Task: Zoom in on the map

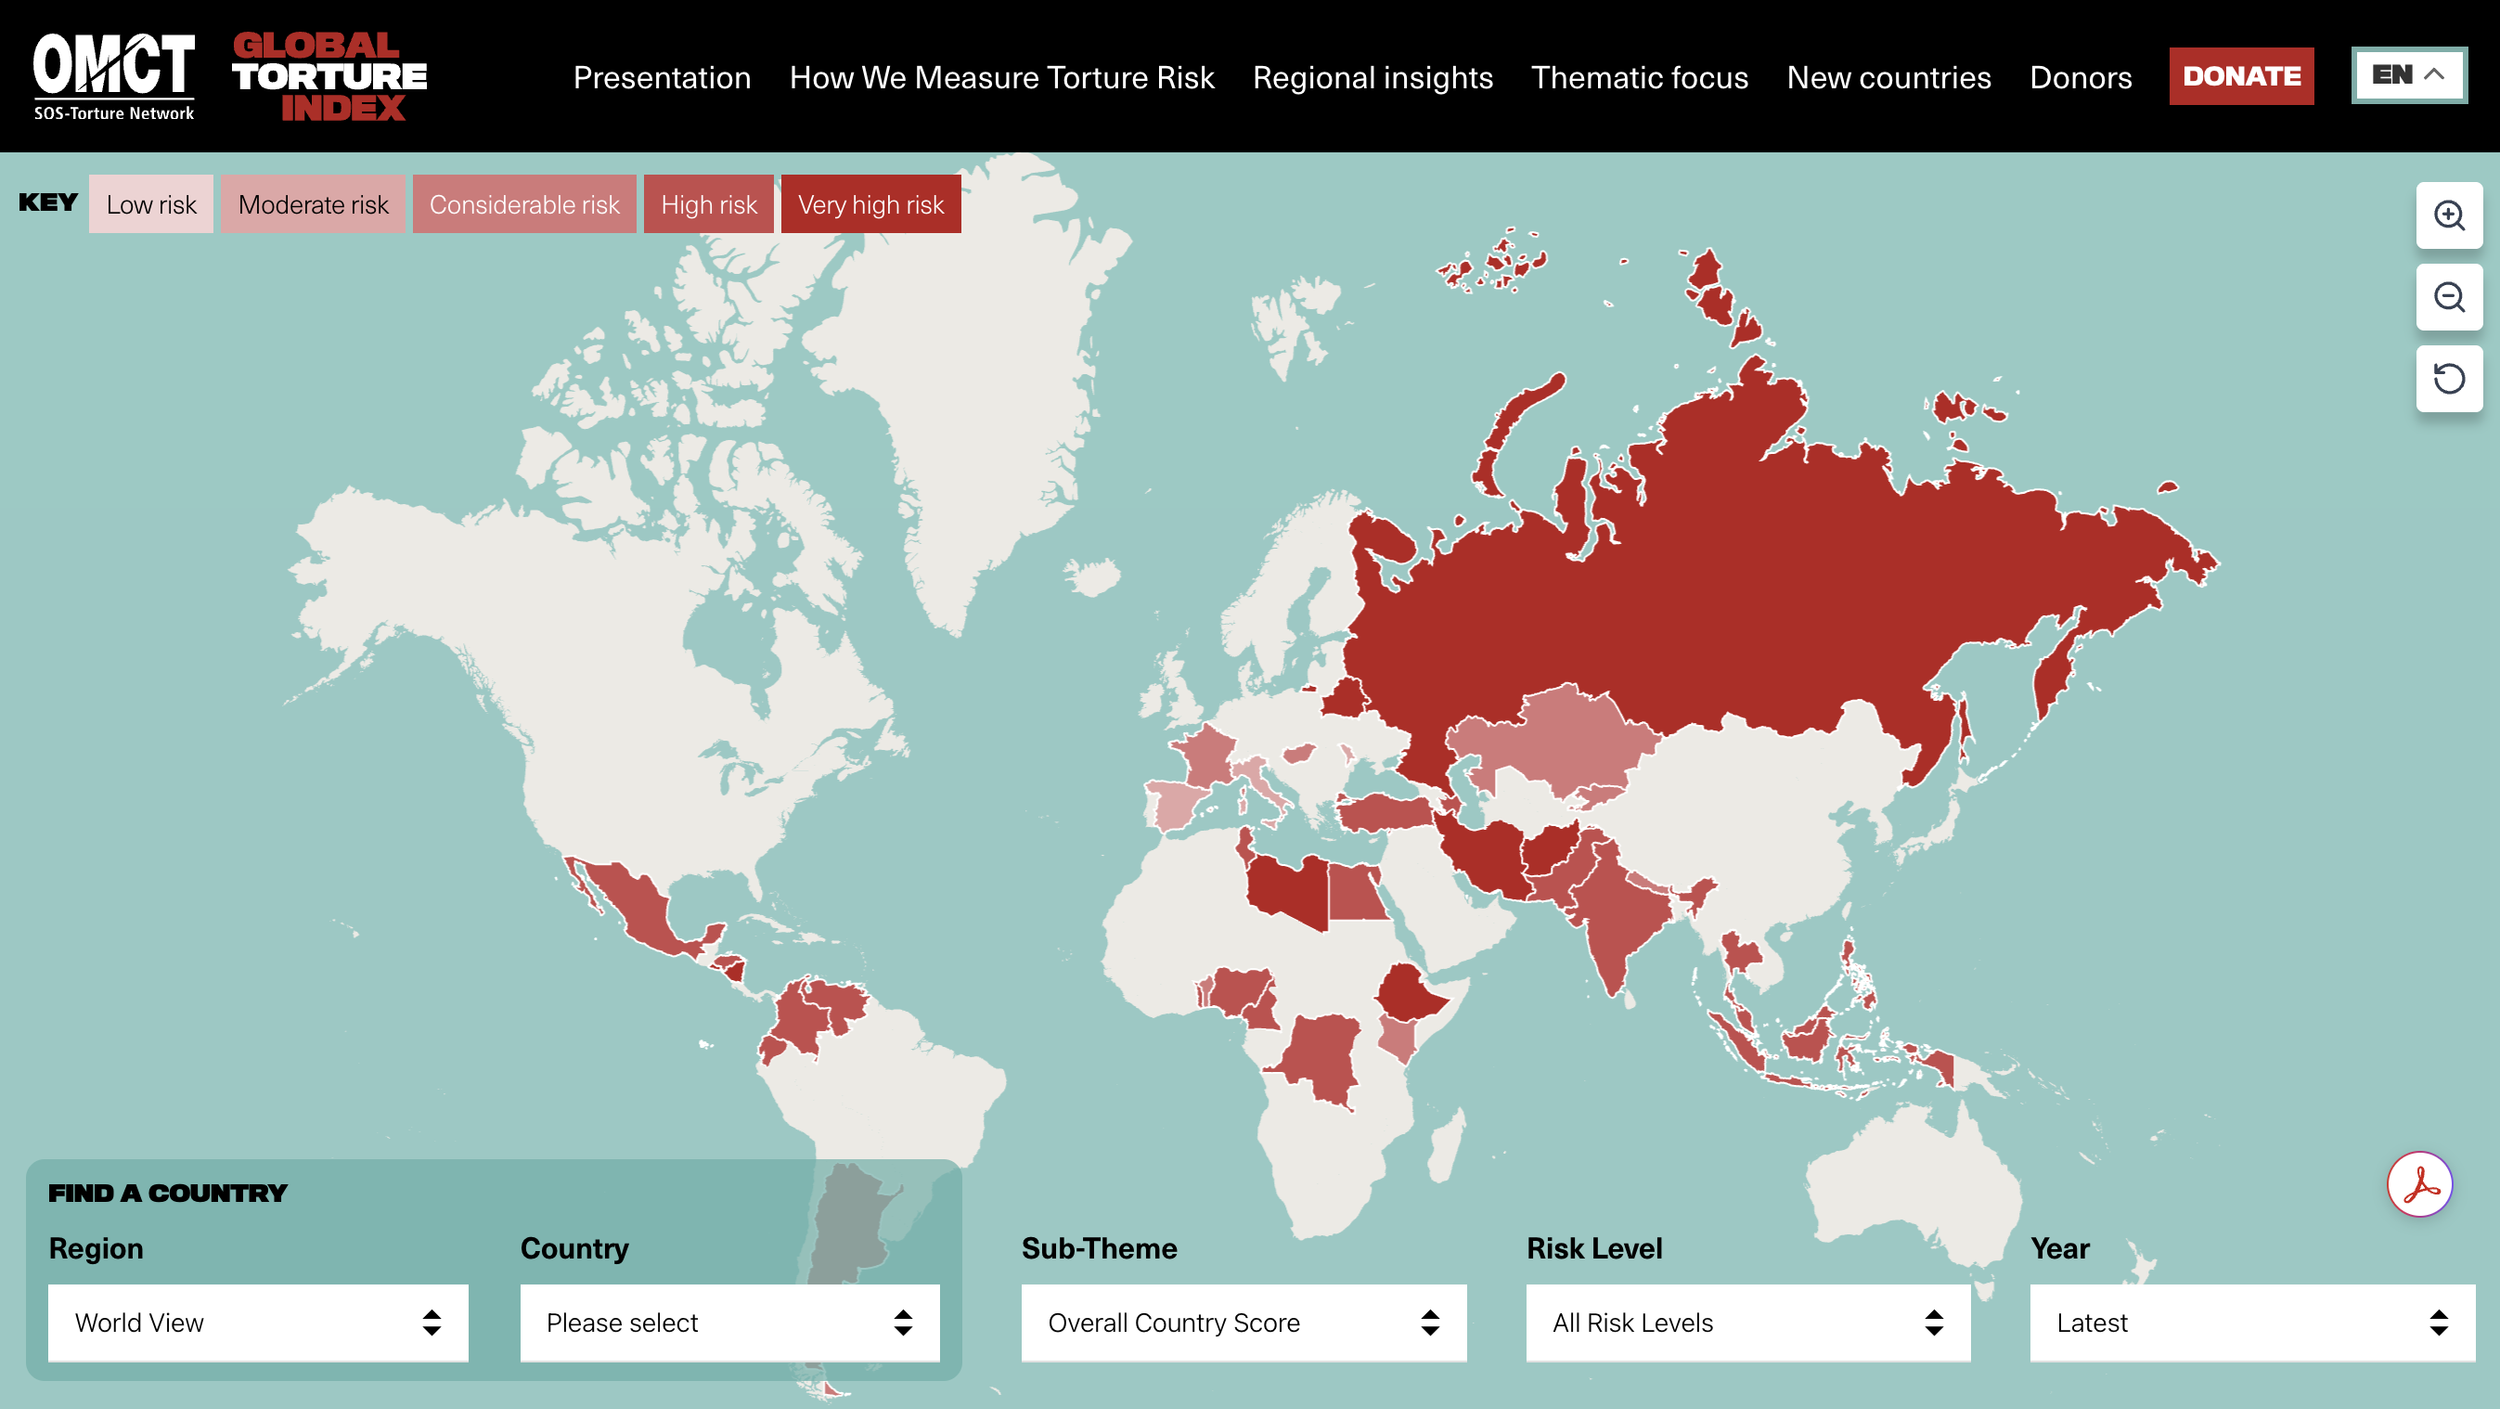Action: click(x=2449, y=215)
